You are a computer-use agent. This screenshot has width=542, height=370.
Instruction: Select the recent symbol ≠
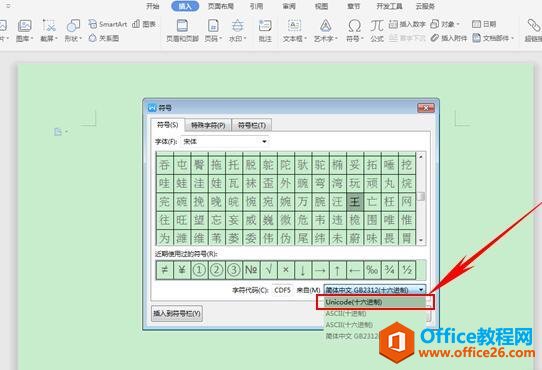click(165, 270)
